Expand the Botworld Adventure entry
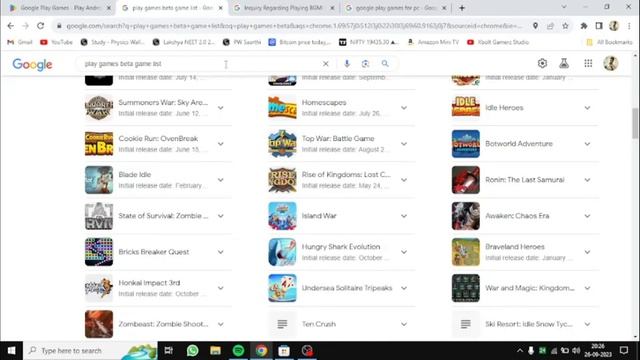 tap(587, 144)
